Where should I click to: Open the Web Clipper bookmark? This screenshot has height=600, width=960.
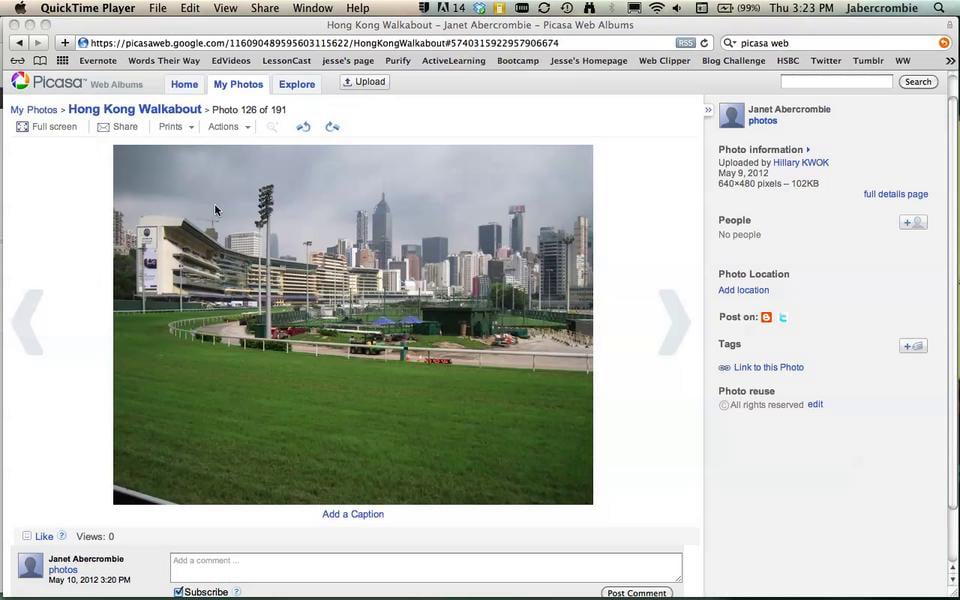(x=664, y=61)
